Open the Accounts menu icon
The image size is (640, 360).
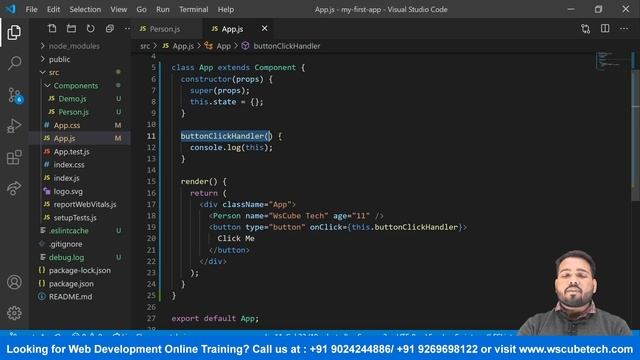pyautogui.click(x=14, y=282)
